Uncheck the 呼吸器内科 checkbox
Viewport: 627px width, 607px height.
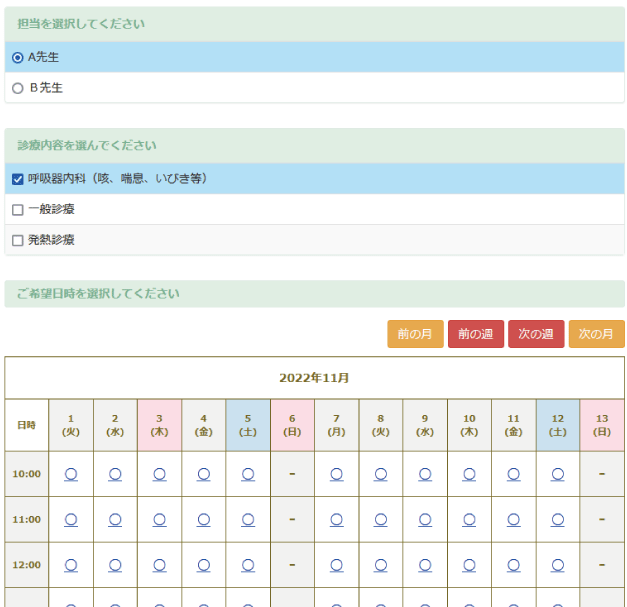tap(18, 179)
